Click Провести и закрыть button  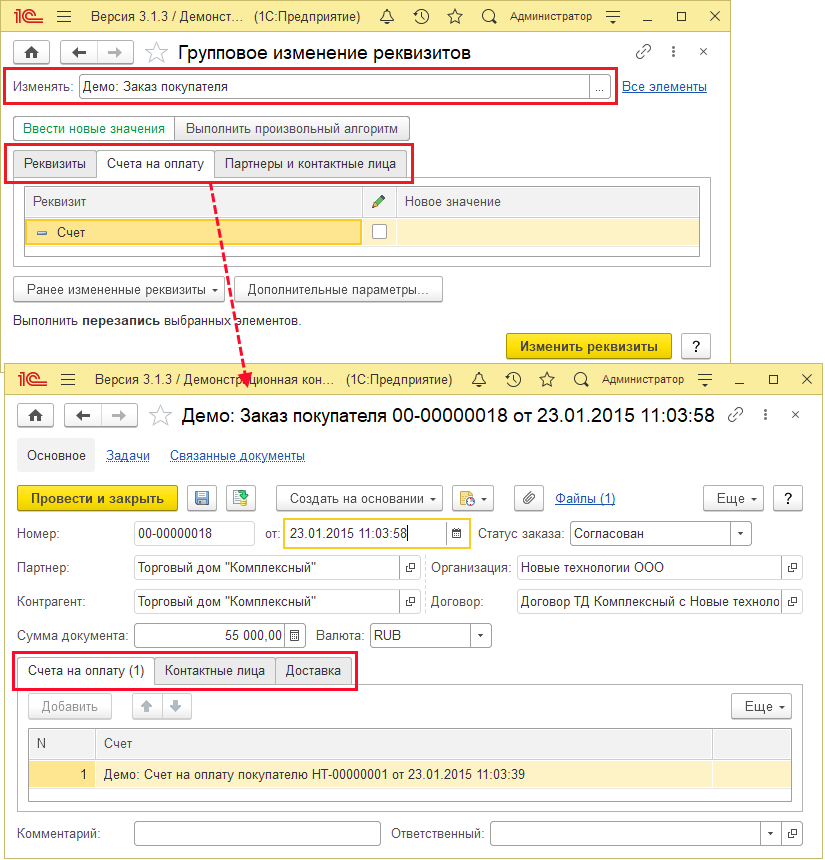(98, 498)
